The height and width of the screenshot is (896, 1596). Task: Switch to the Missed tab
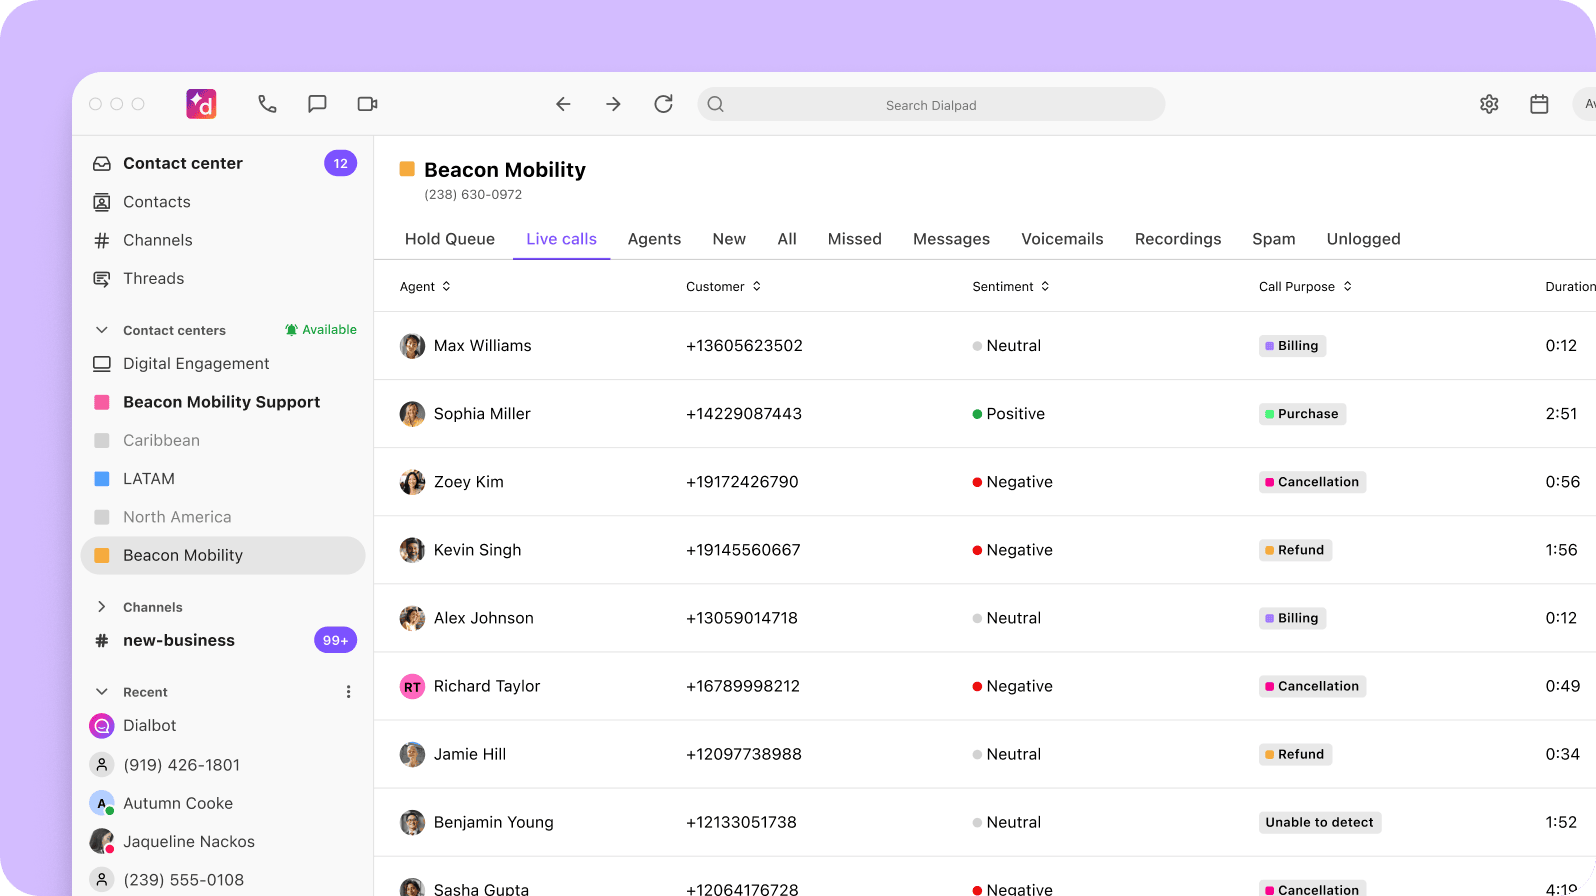(x=855, y=239)
